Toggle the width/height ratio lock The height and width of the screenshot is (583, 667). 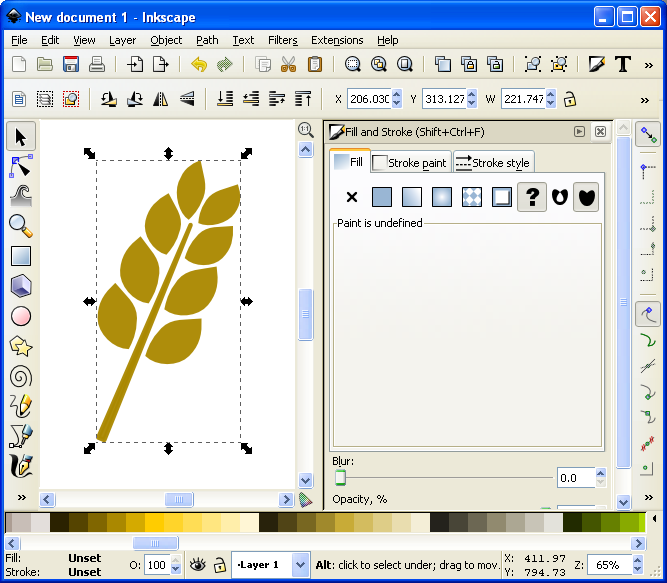[x=570, y=99]
